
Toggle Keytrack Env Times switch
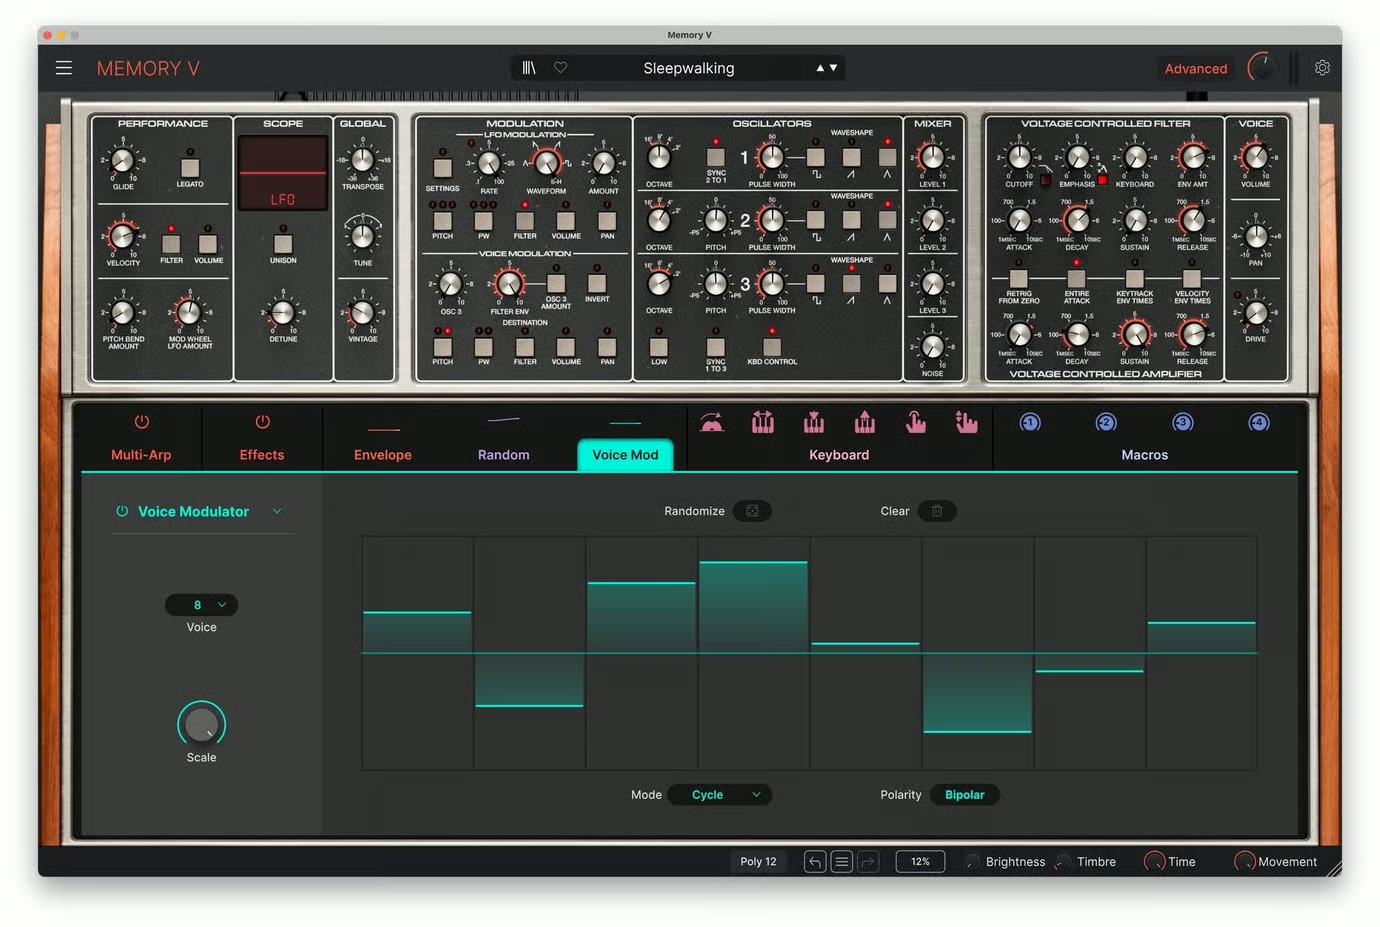pyautogui.click(x=1134, y=278)
